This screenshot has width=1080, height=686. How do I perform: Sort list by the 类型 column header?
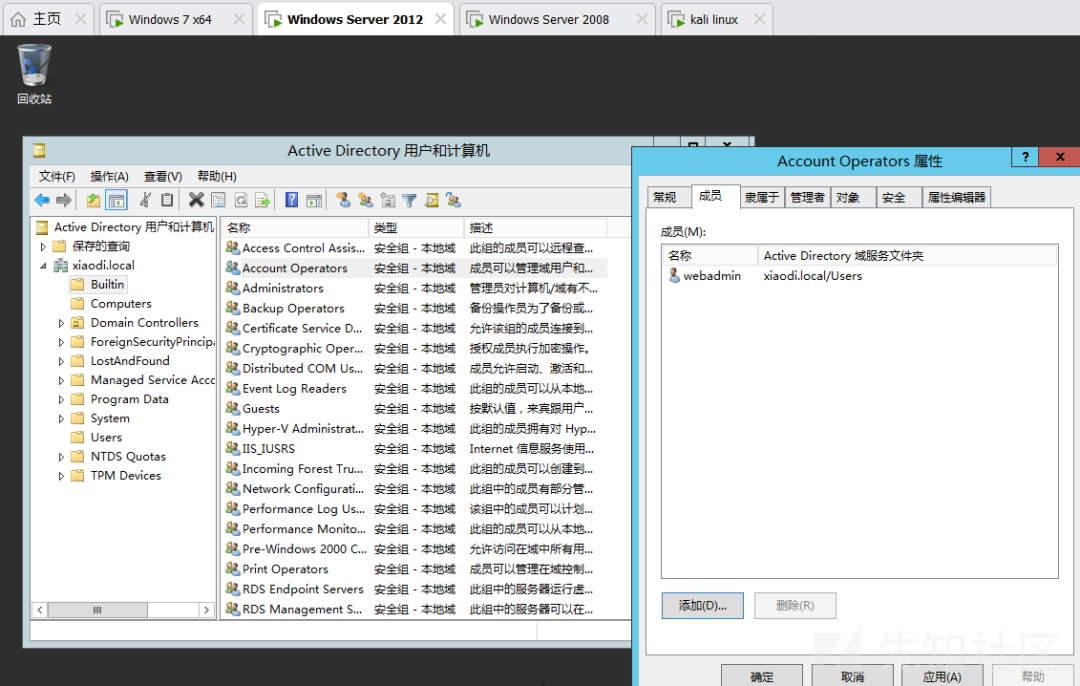point(416,228)
